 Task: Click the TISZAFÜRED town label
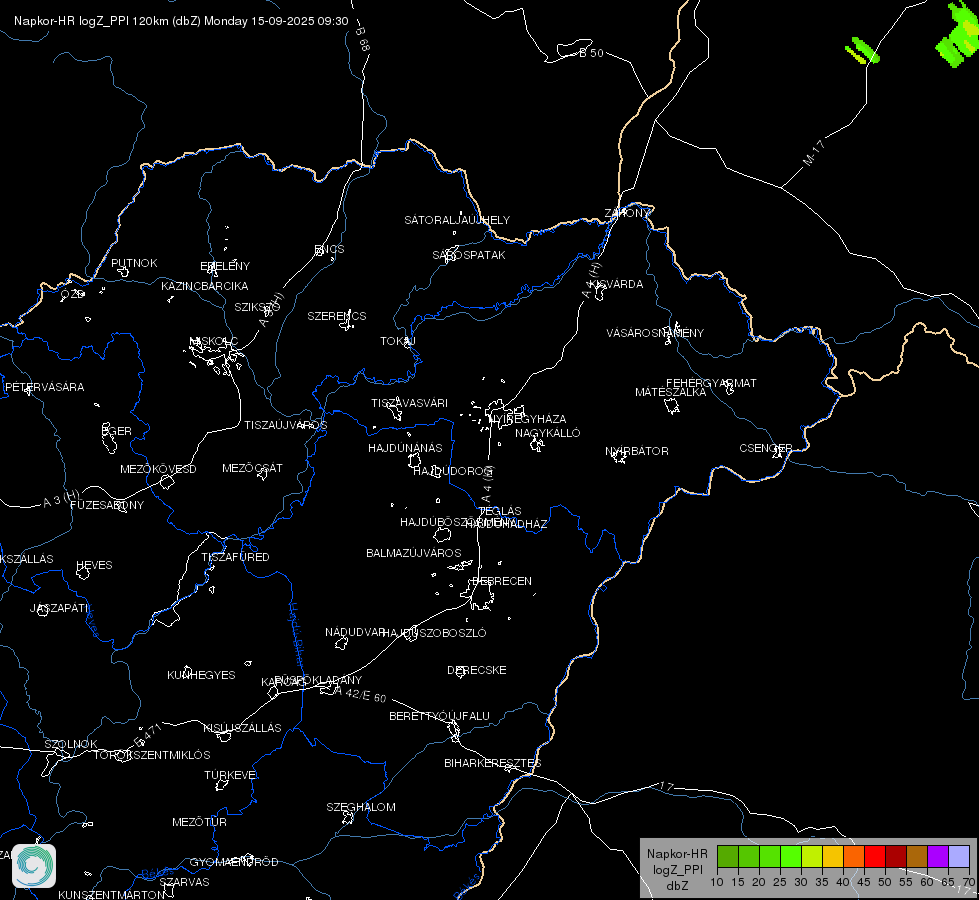pos(235,556)
